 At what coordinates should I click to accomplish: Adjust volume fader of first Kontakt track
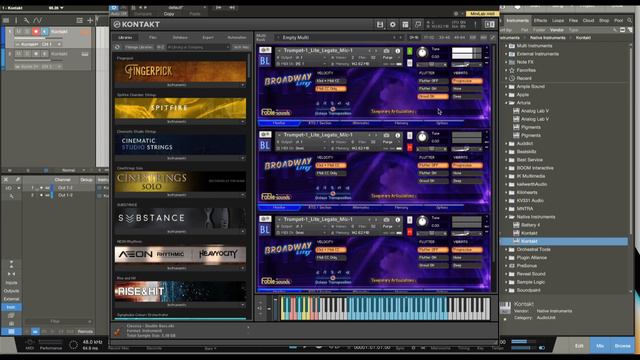coord(39,38)
